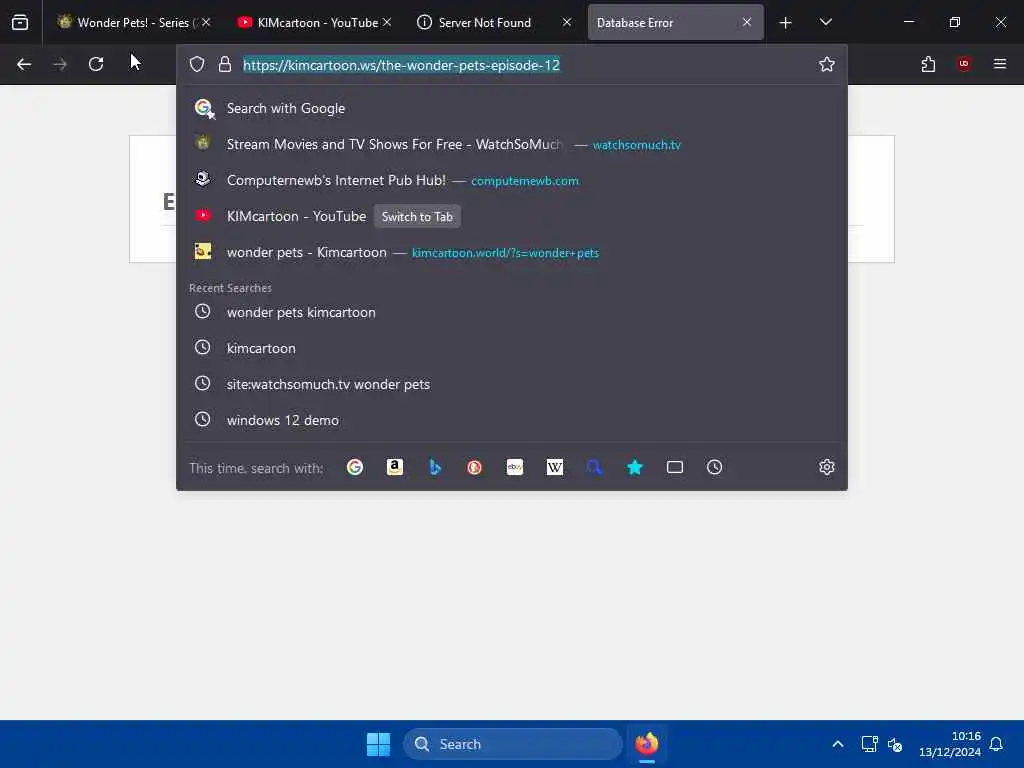Screen dimensions: 1024x768
Task: Click the Switch to Tab button
Action: pos(417,217)
